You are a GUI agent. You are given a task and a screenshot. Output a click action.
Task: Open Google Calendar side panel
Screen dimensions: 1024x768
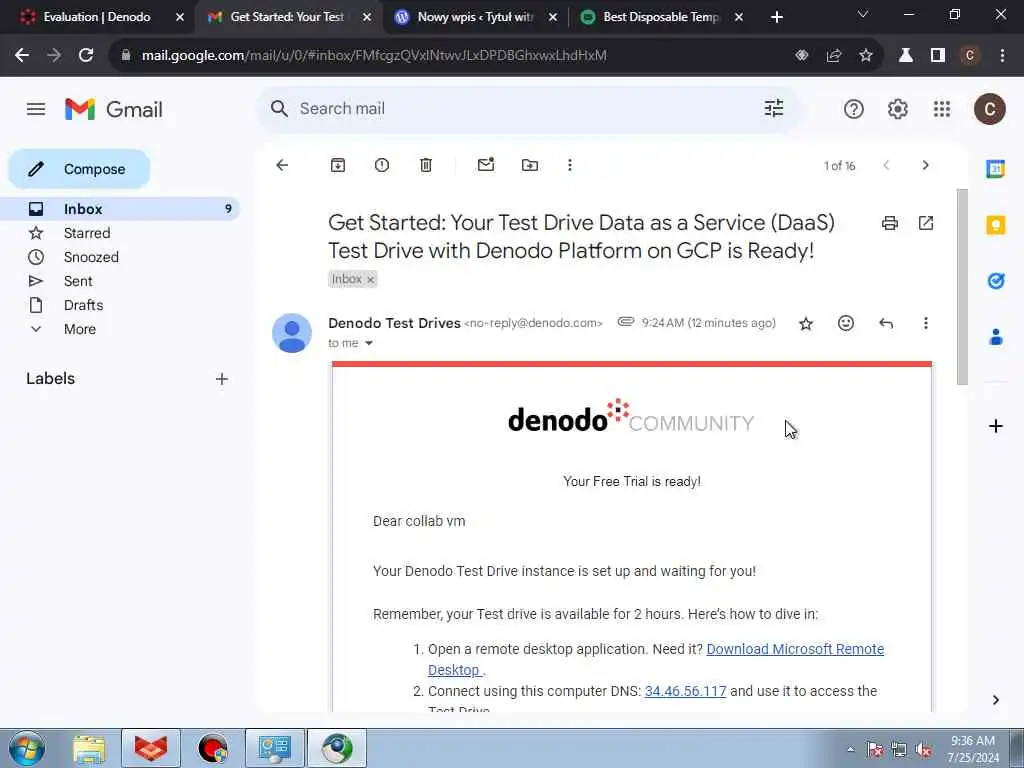tap(995, 168)
